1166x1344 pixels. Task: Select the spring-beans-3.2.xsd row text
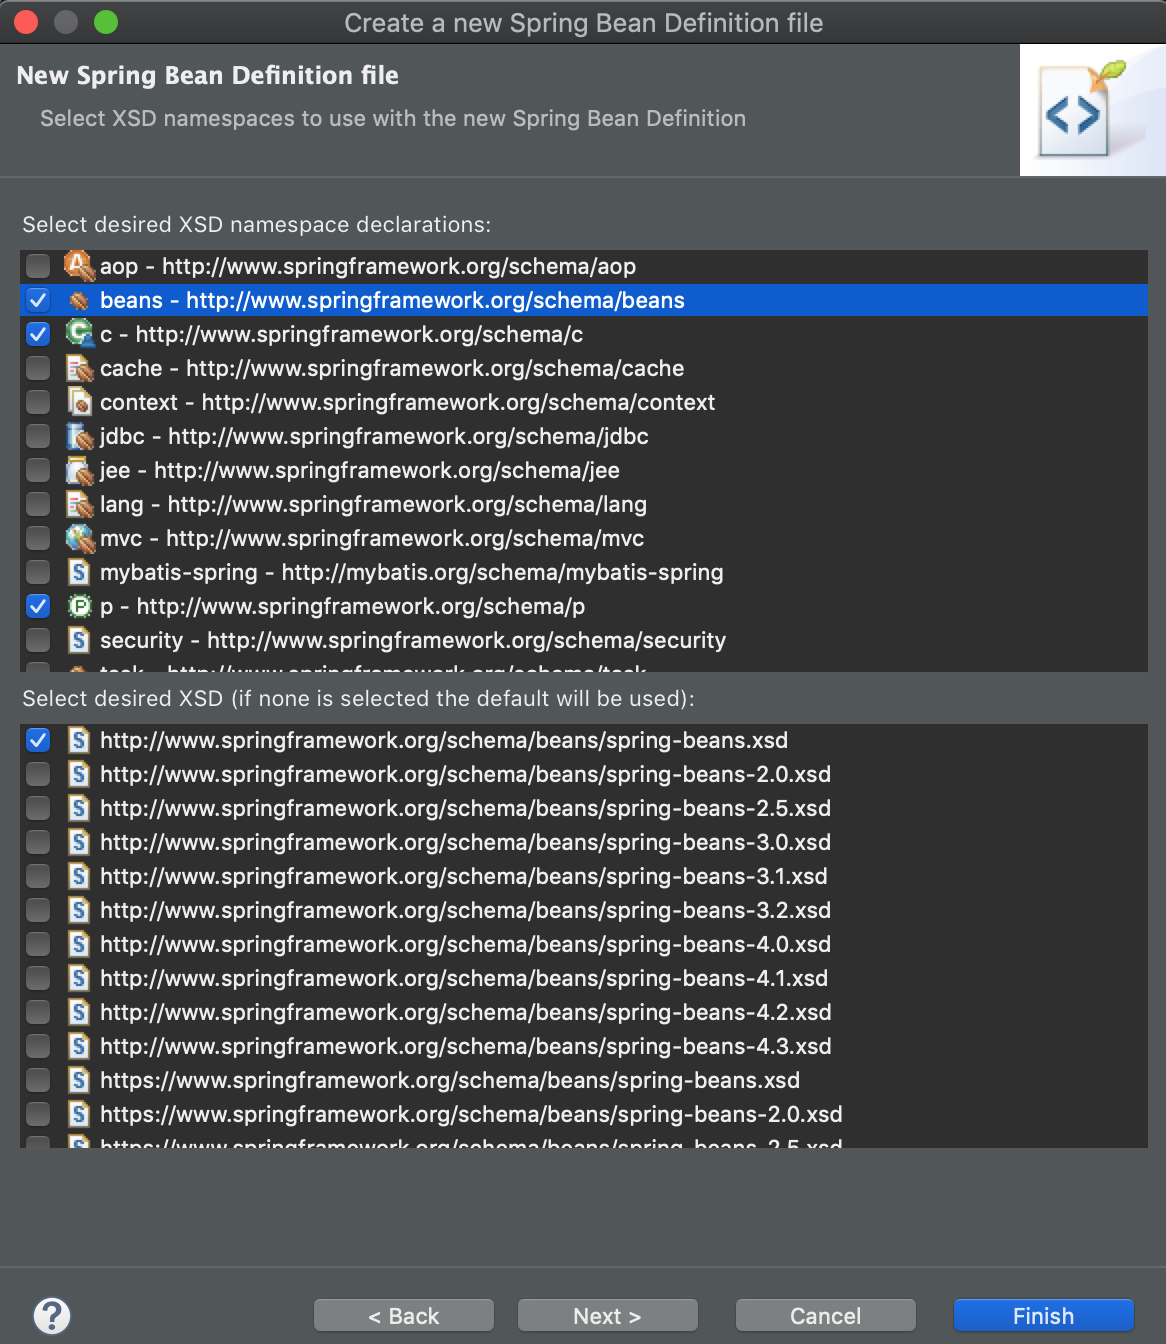[x=465, y=910]
